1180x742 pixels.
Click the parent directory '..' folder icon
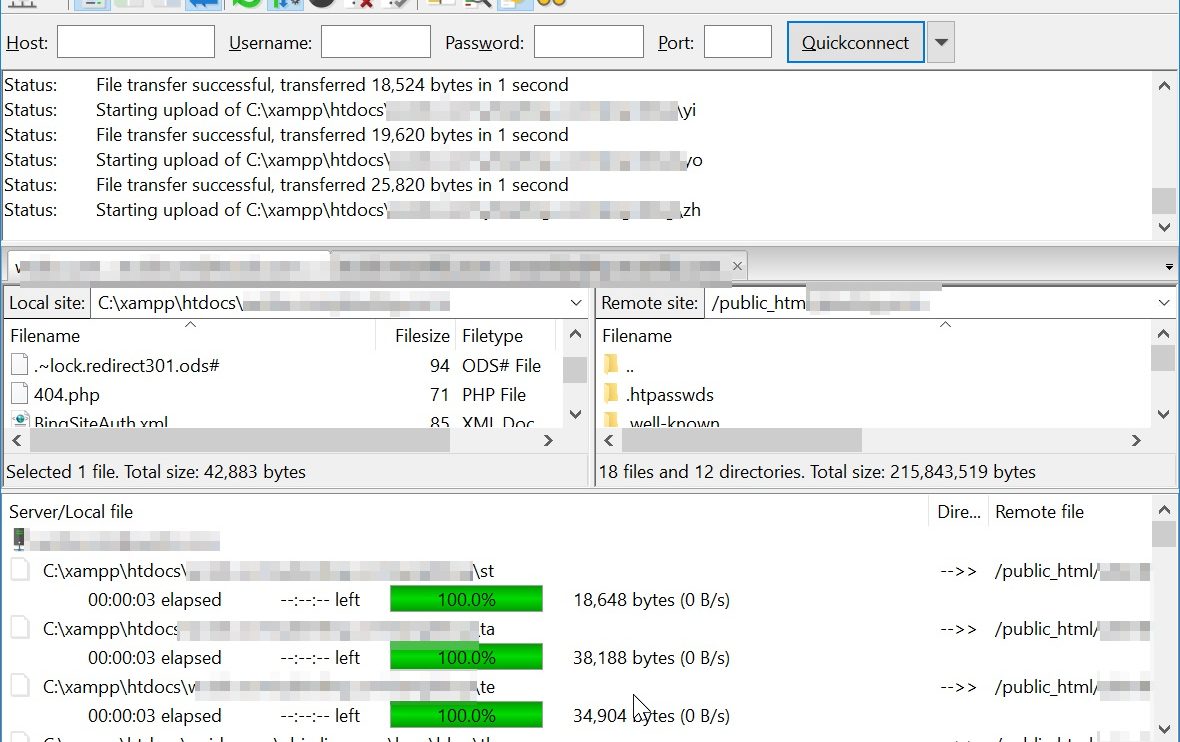coord(611,366)
